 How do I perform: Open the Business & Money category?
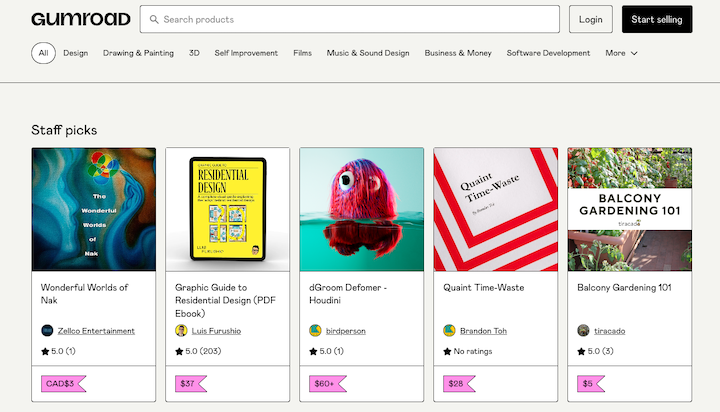(x=458, y=53)
